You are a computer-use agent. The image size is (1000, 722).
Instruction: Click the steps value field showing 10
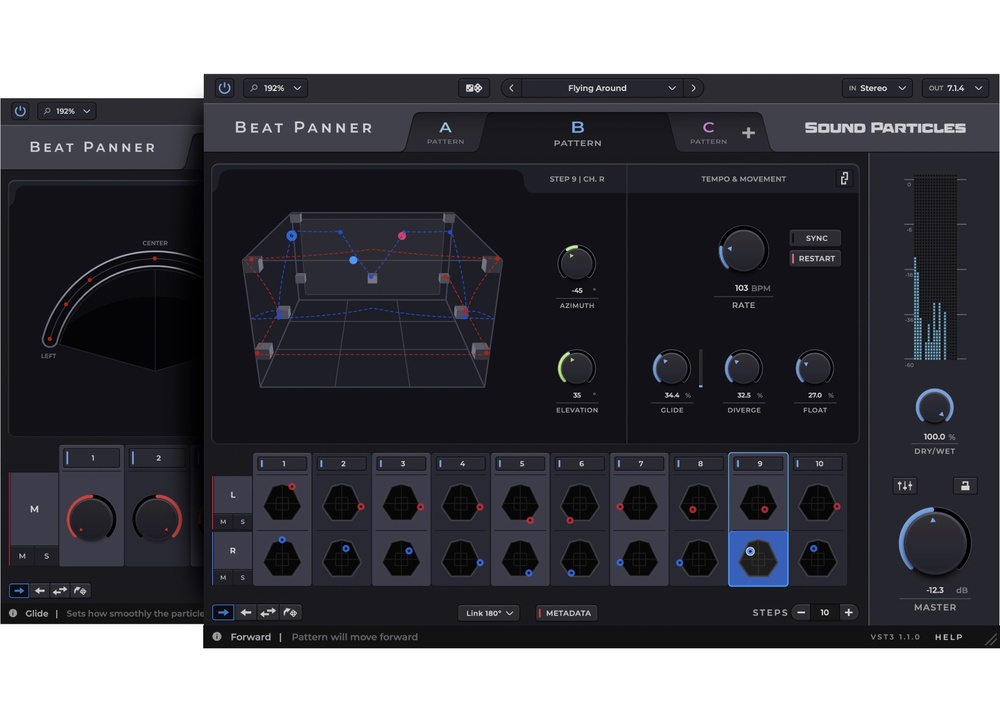[x=825, y=612]
